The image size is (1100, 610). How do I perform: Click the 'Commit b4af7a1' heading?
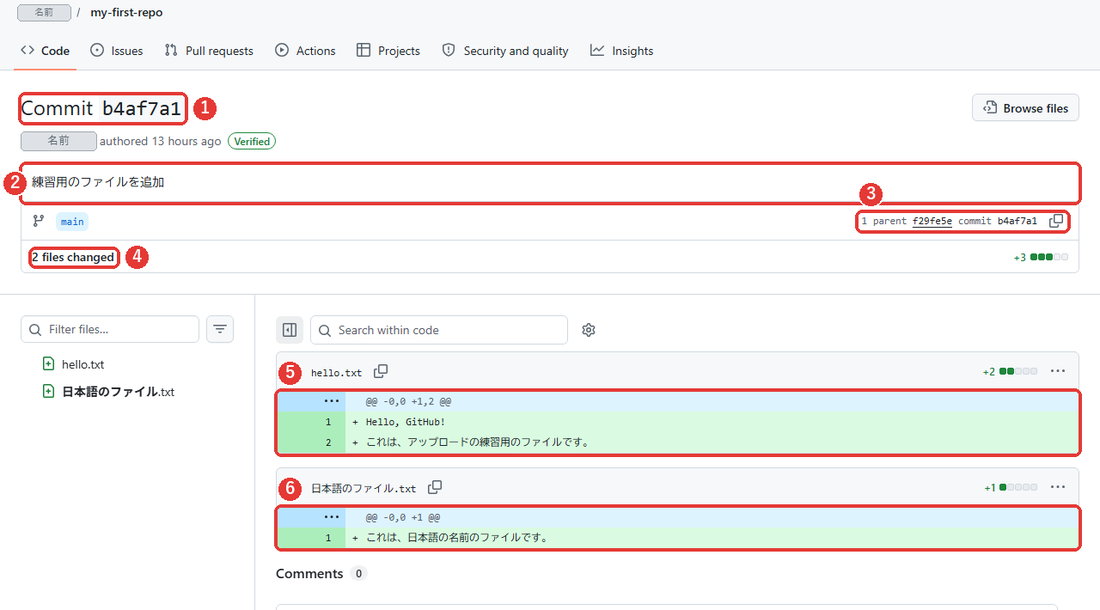coord(101,109)
